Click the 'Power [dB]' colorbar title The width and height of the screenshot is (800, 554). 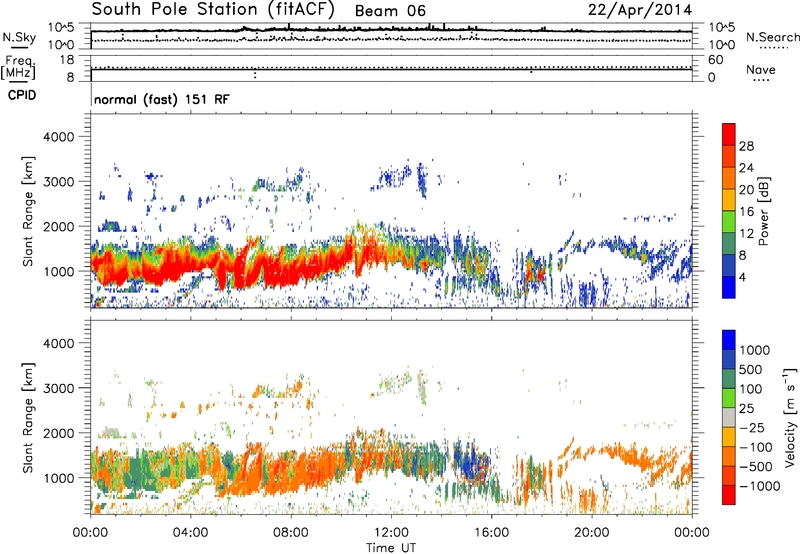tap(763, 211)
